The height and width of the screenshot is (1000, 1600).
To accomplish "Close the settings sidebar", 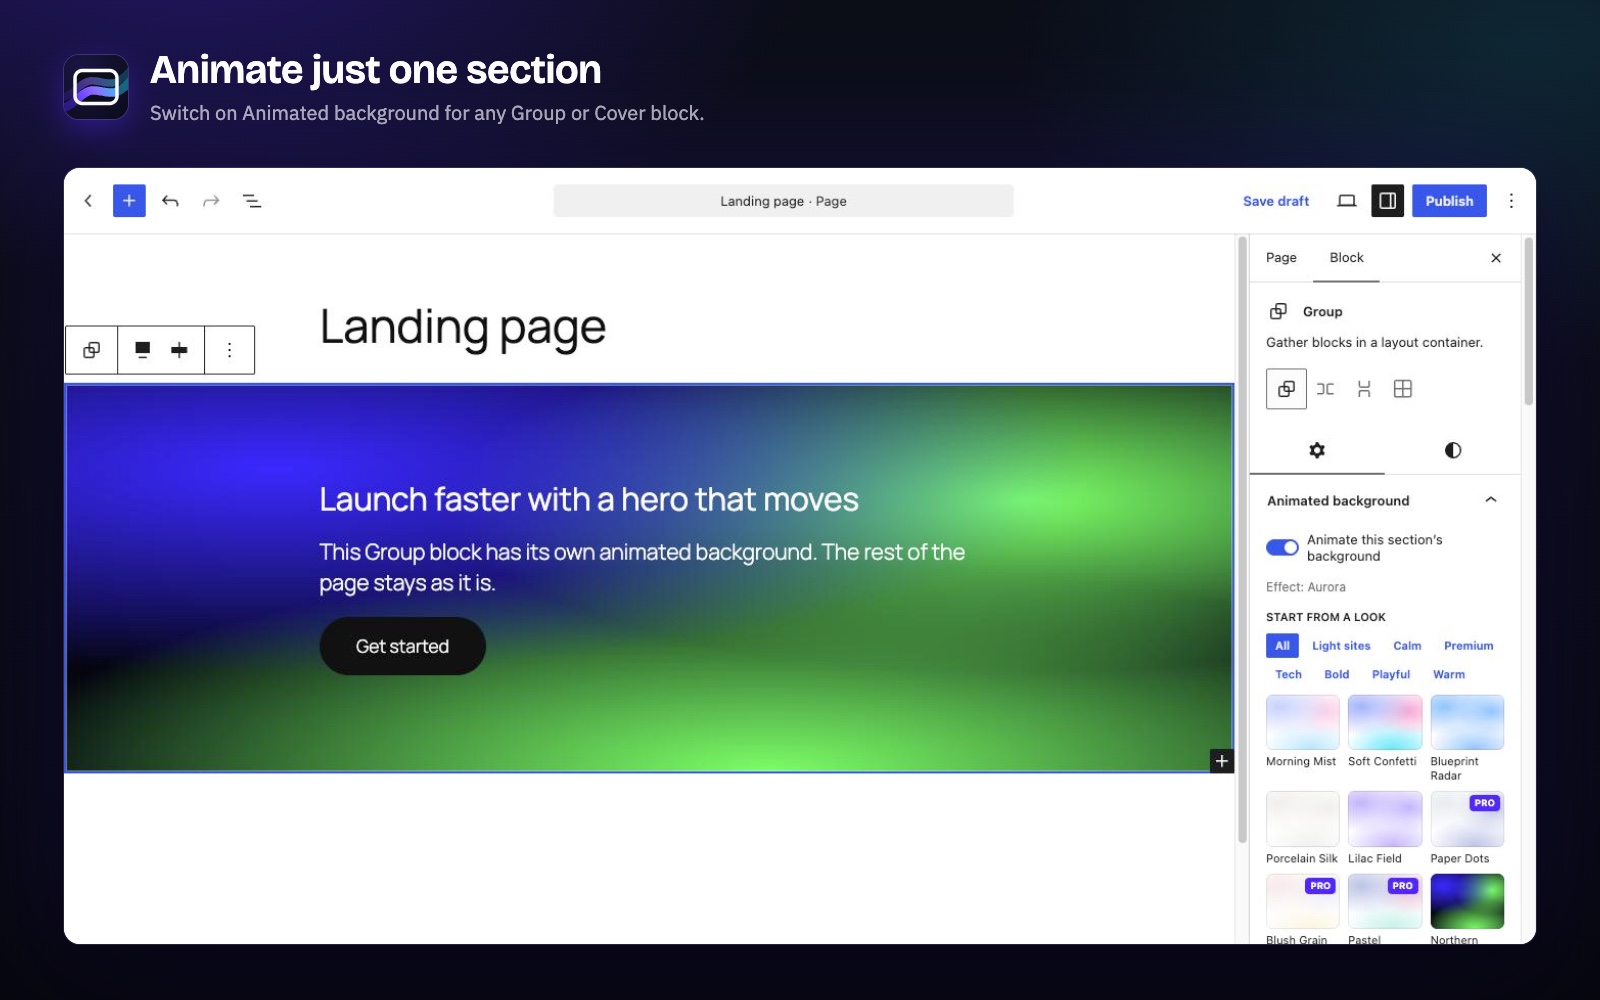I will (x=1496, y=258).
